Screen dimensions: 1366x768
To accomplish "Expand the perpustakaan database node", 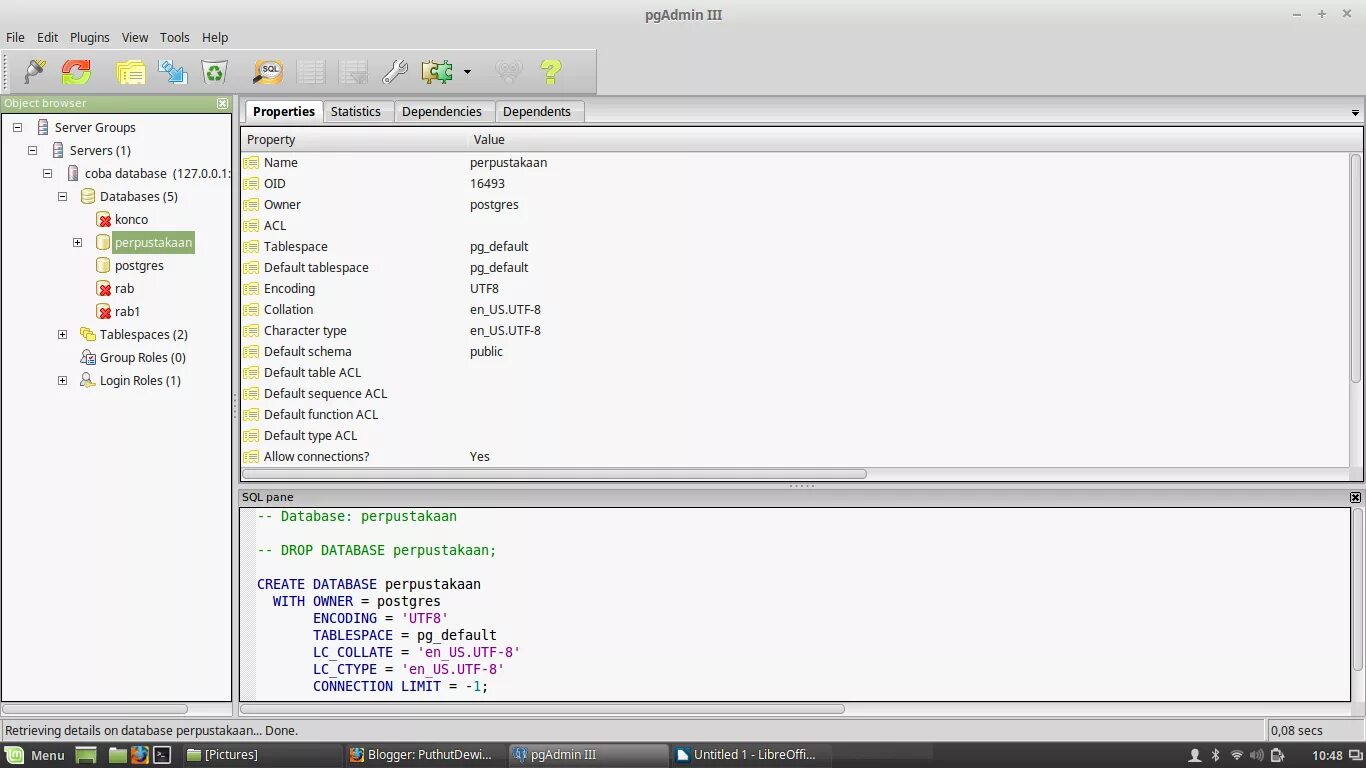I will click(x=77, y=242).
